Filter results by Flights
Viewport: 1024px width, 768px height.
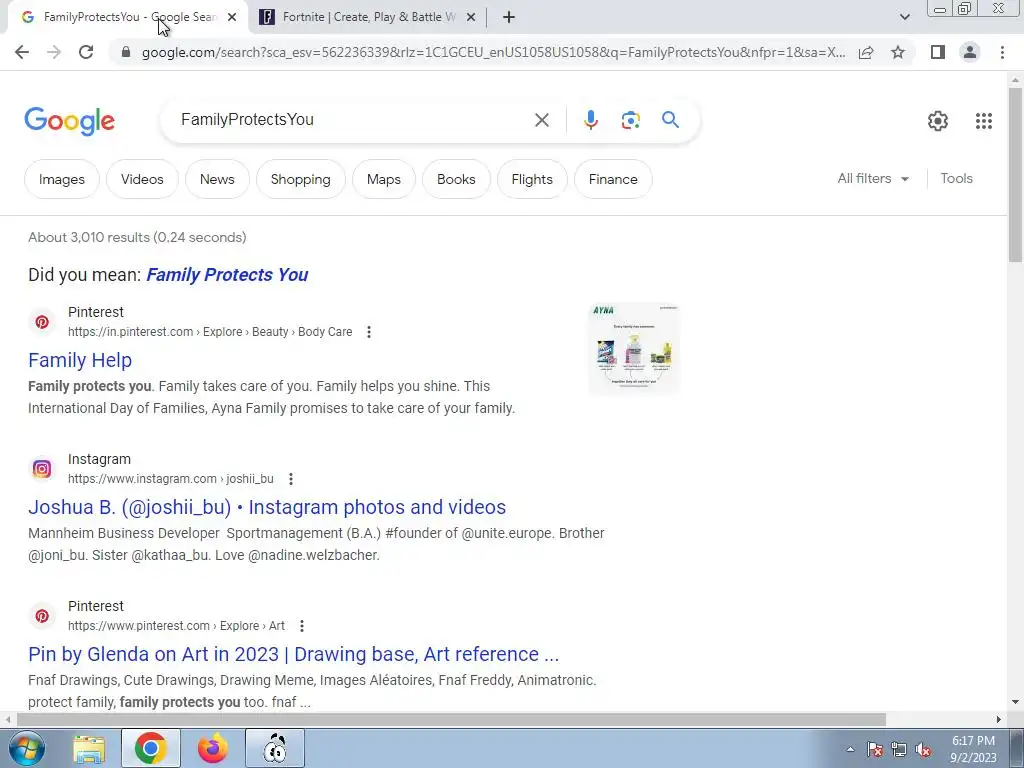(x=532, y=179)
